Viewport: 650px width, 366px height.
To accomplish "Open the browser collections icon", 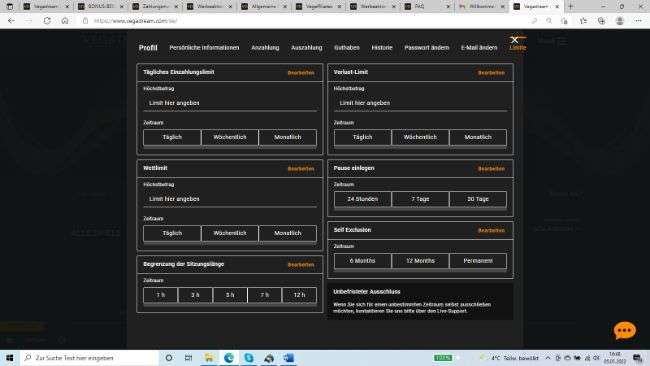I will [x=601, y=21].
